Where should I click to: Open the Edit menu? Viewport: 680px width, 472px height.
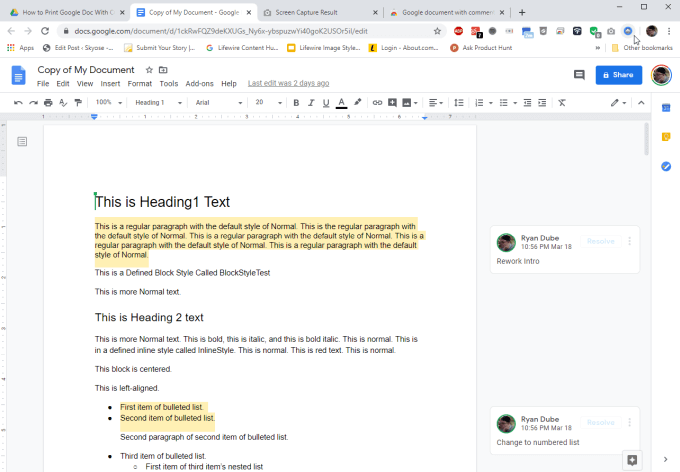[x=63, y=84]
